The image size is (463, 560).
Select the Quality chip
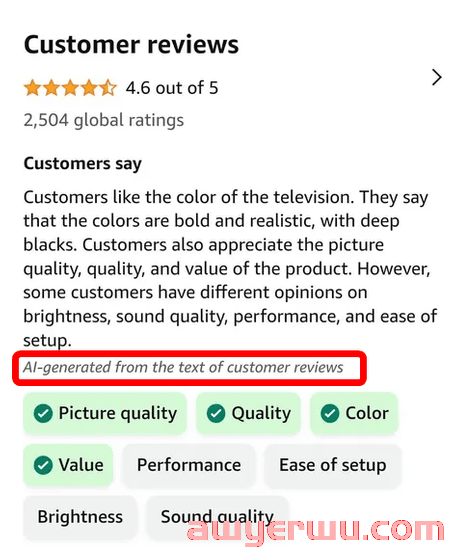pyautogui.click(x=249, y=414)
